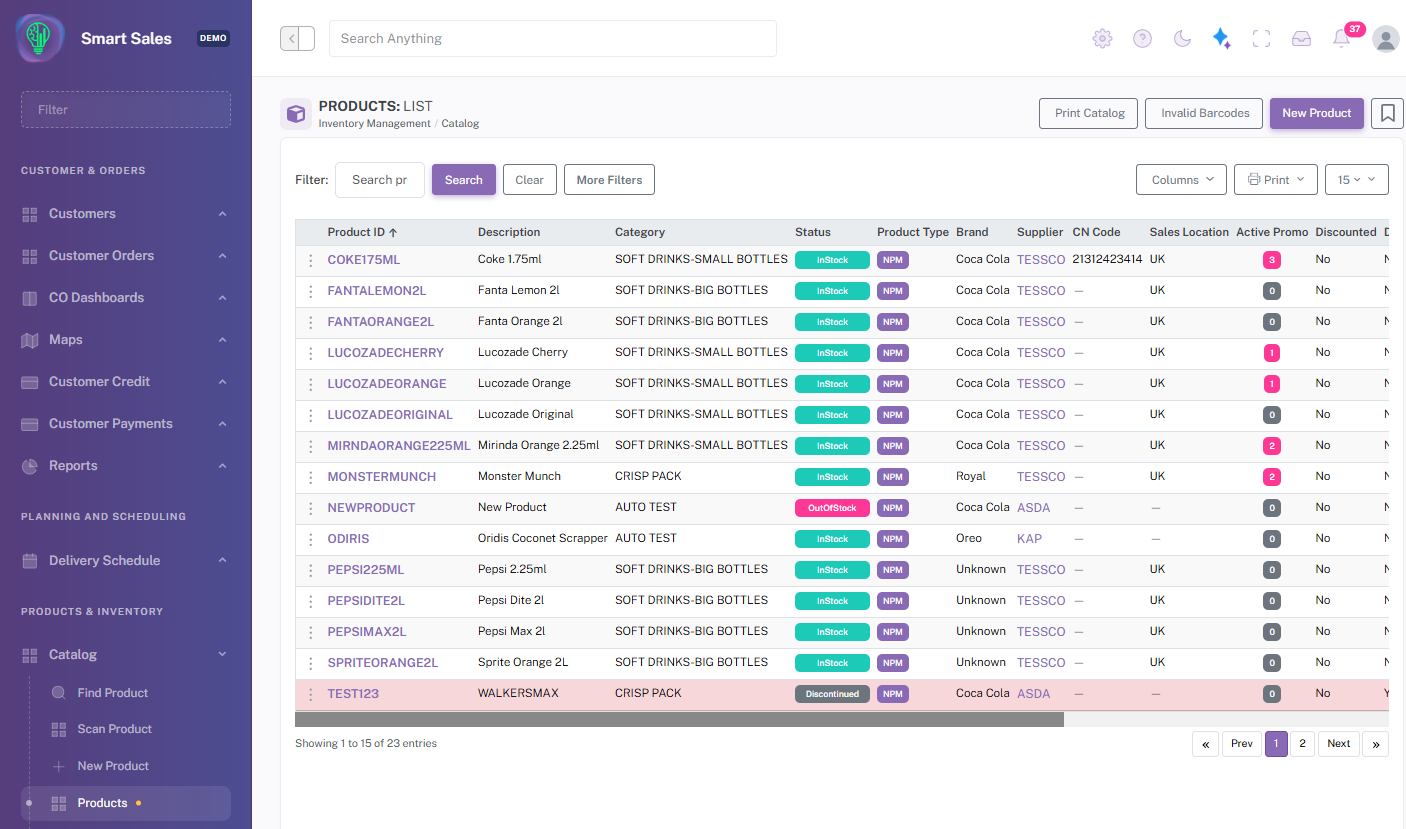
Task: Open the page size 15 dropdown
Action: click(1357, 180)
